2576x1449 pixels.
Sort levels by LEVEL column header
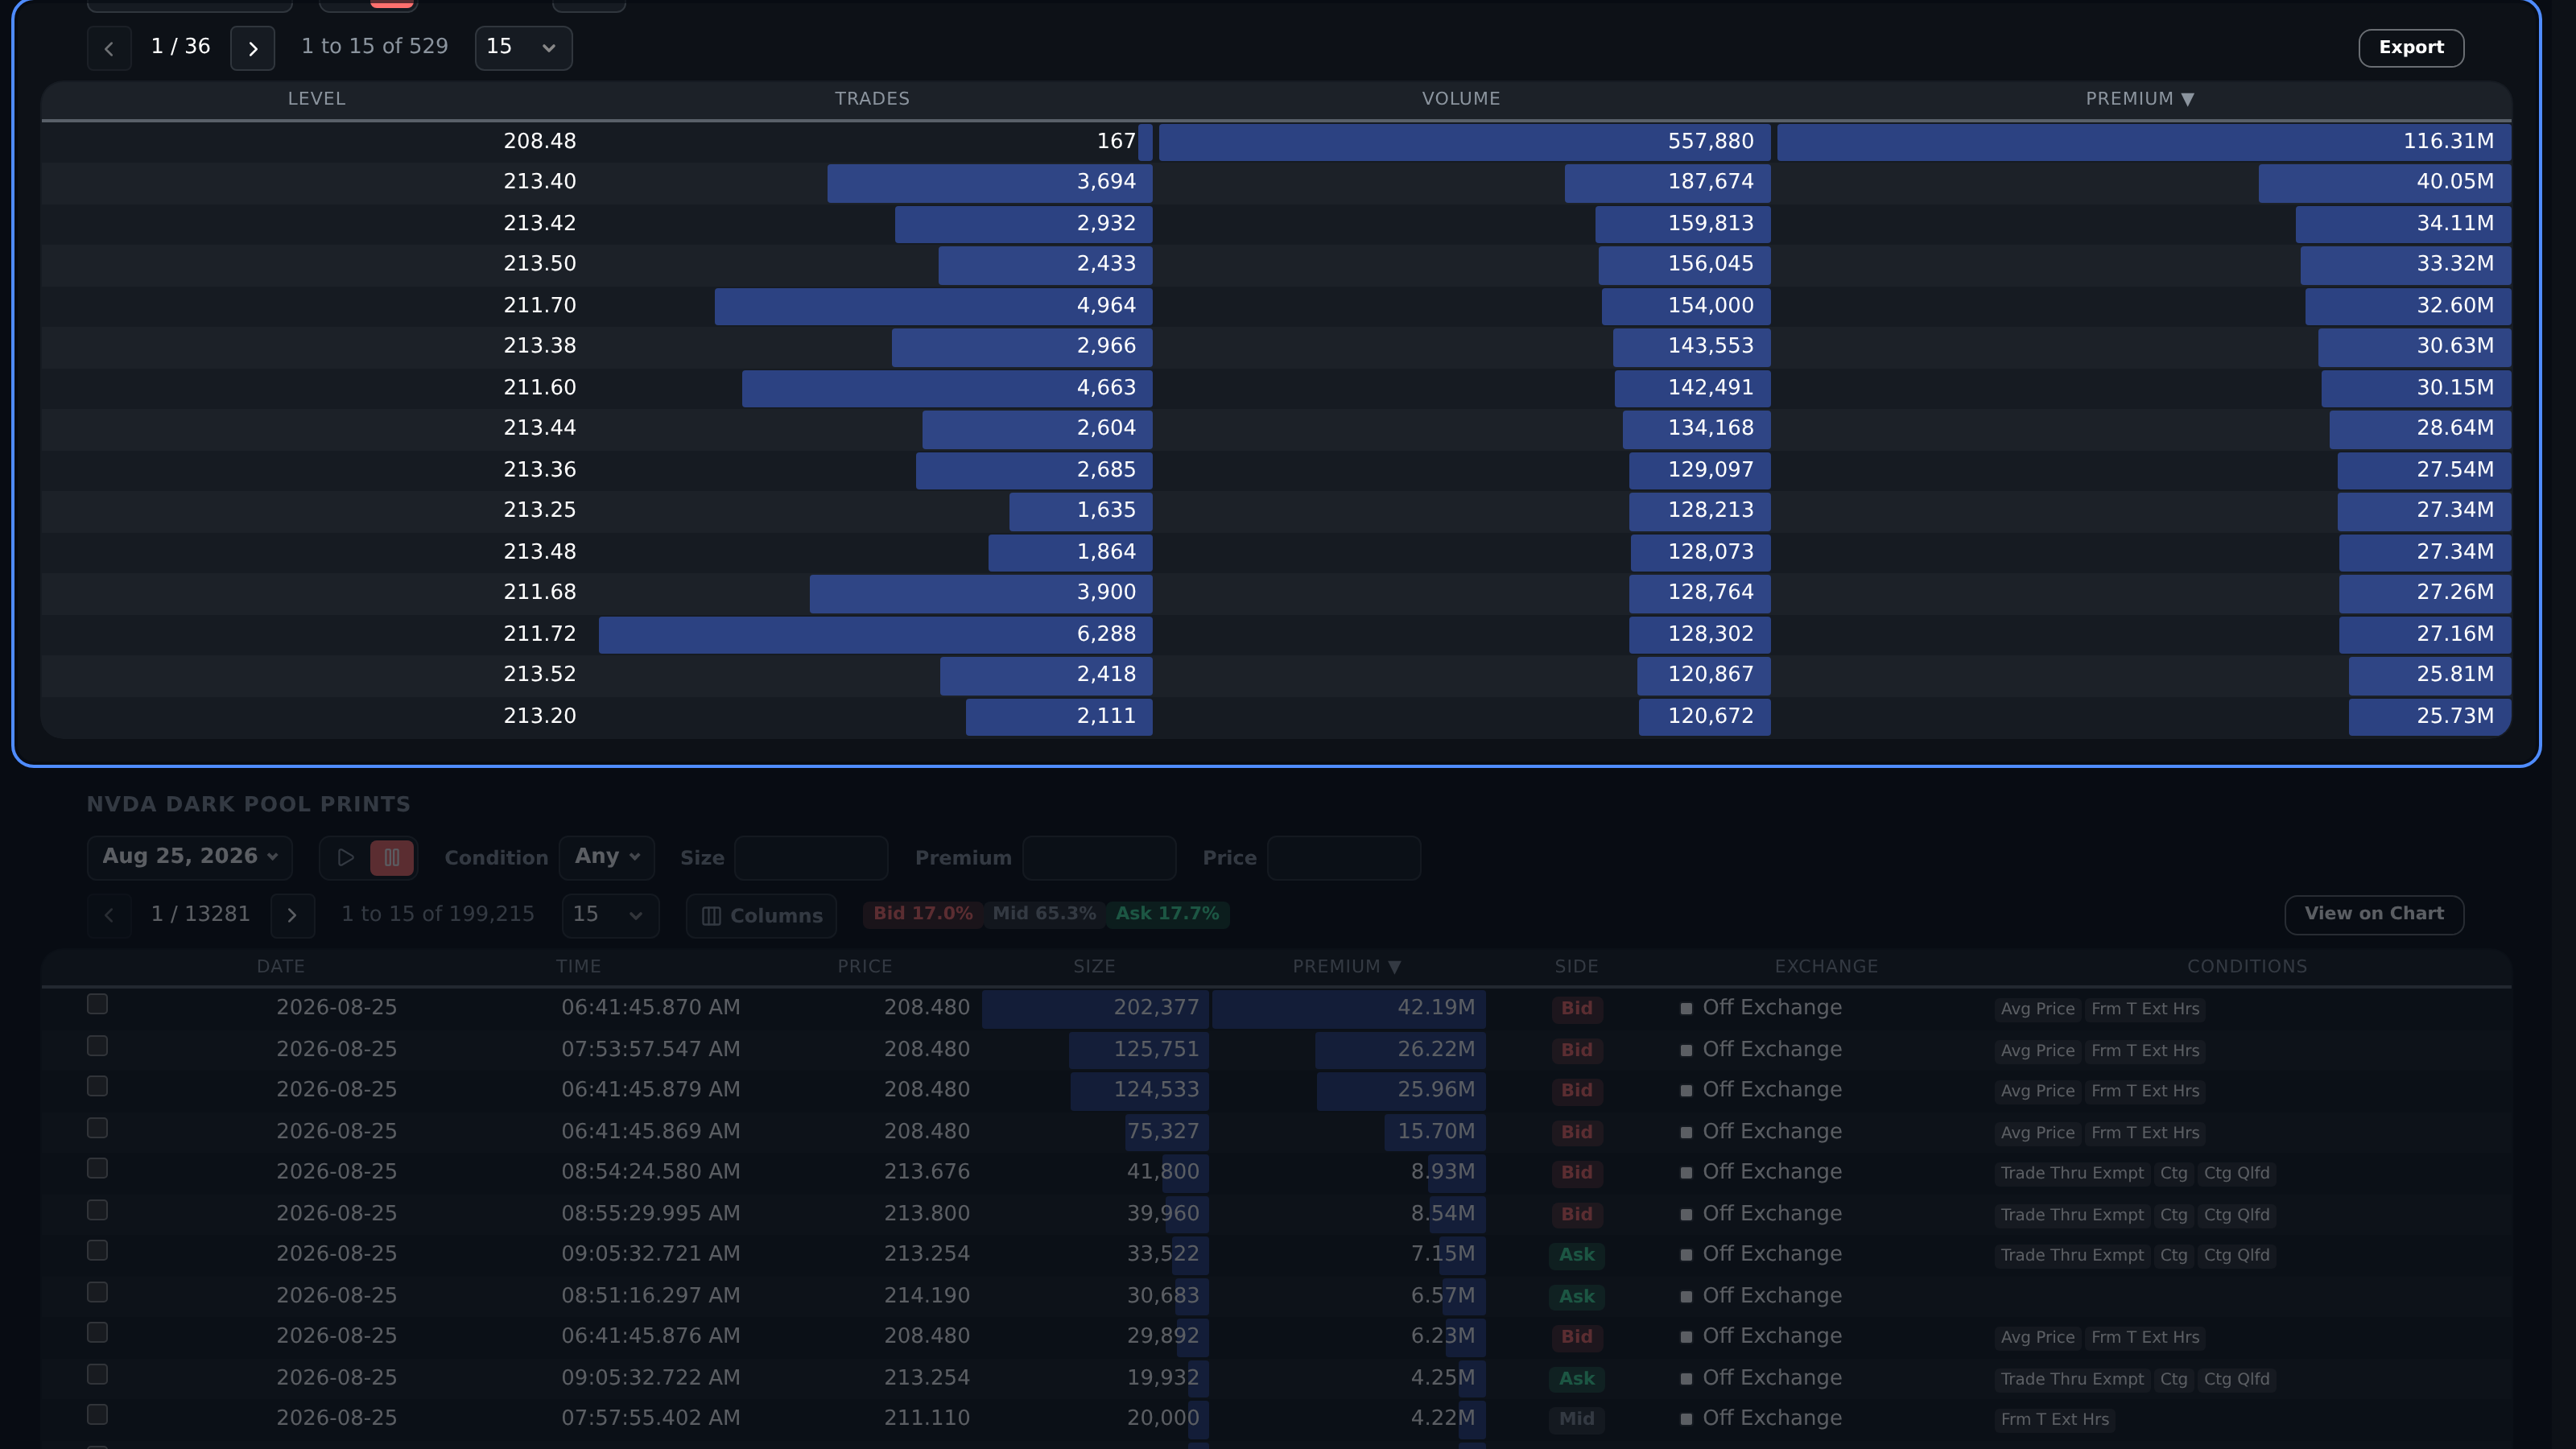tap(316, 99)
